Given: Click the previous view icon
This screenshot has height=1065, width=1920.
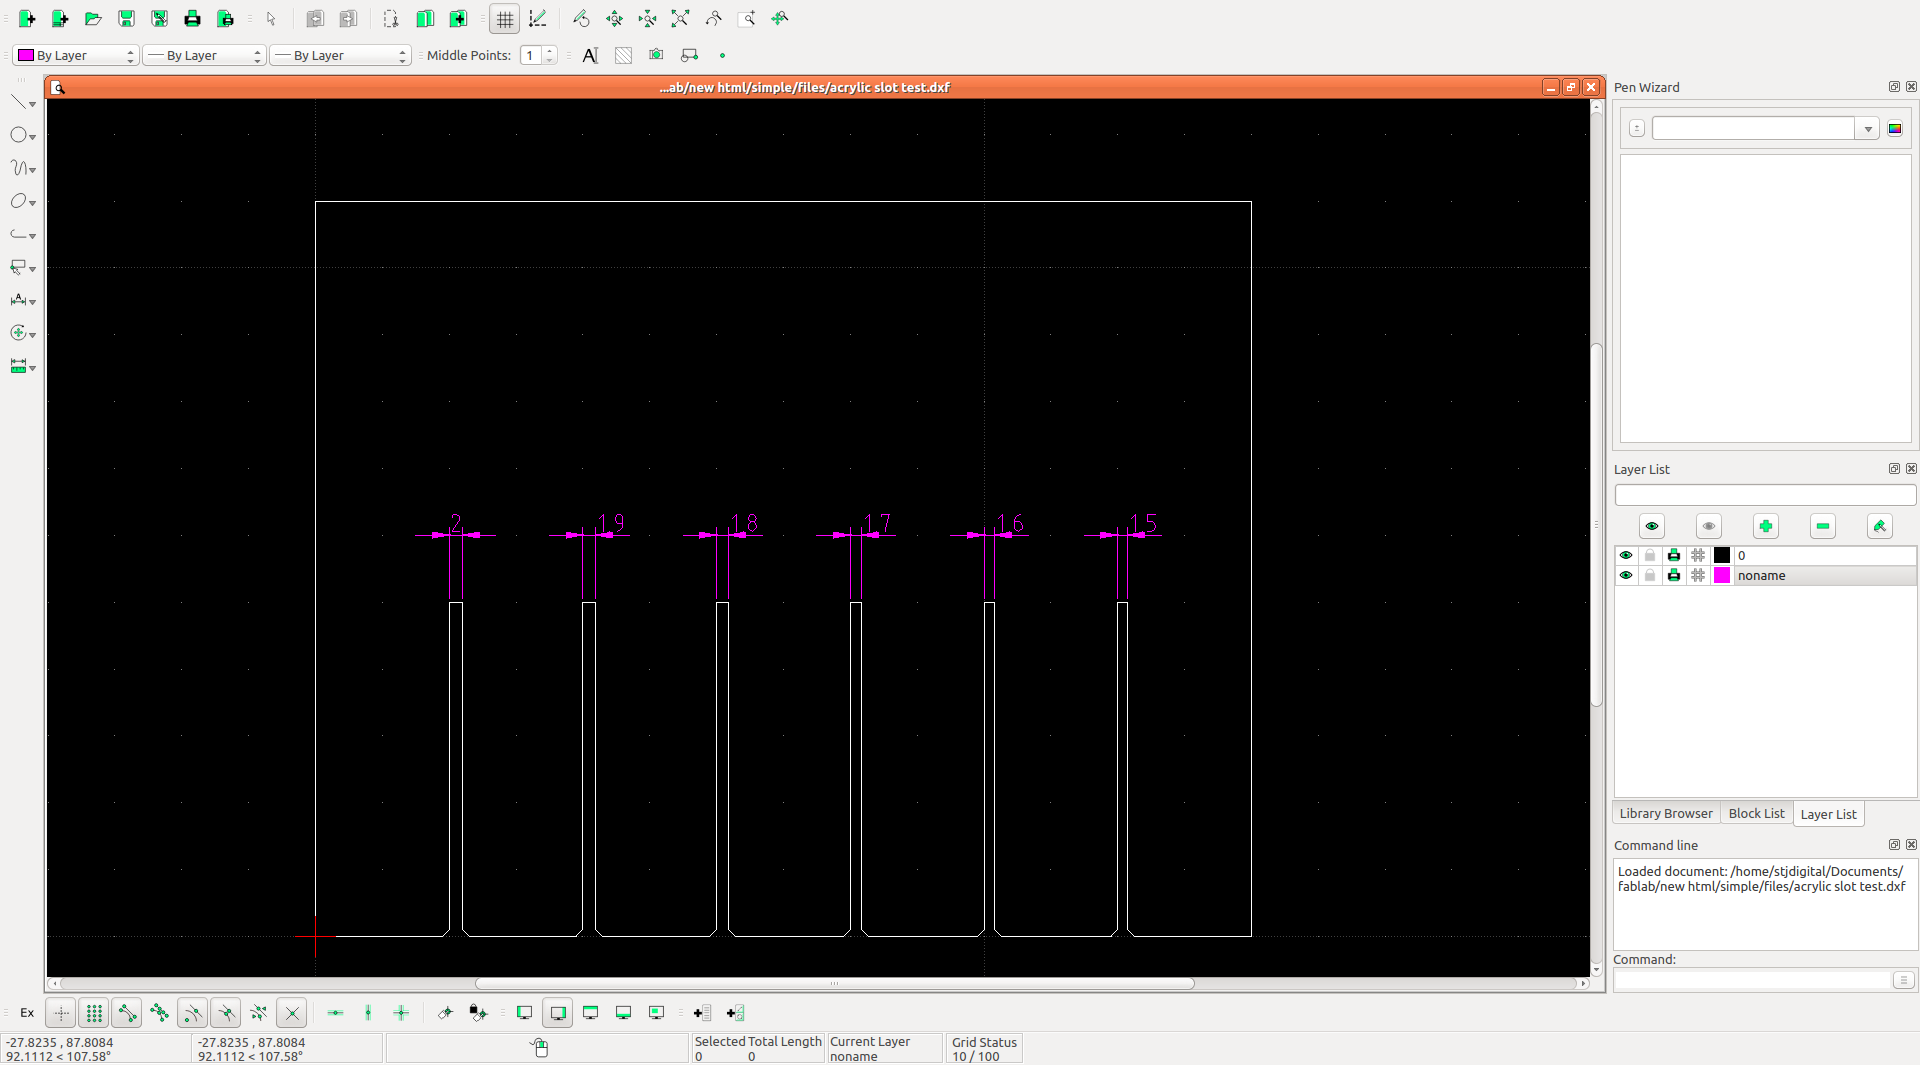Looking at the screenshot, I should (713, 18).
